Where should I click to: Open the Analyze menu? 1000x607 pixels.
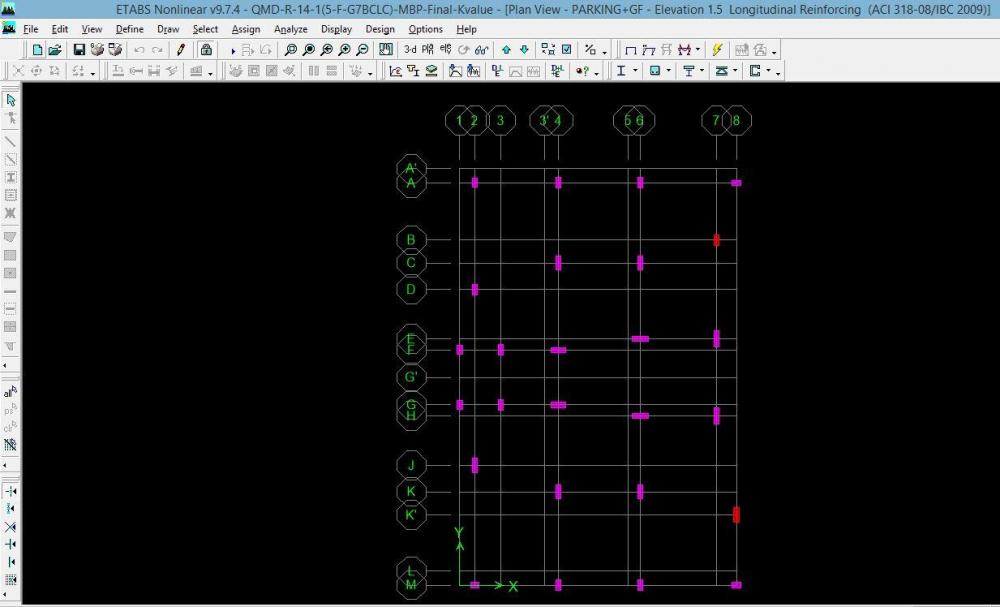[x=291, y=29]
